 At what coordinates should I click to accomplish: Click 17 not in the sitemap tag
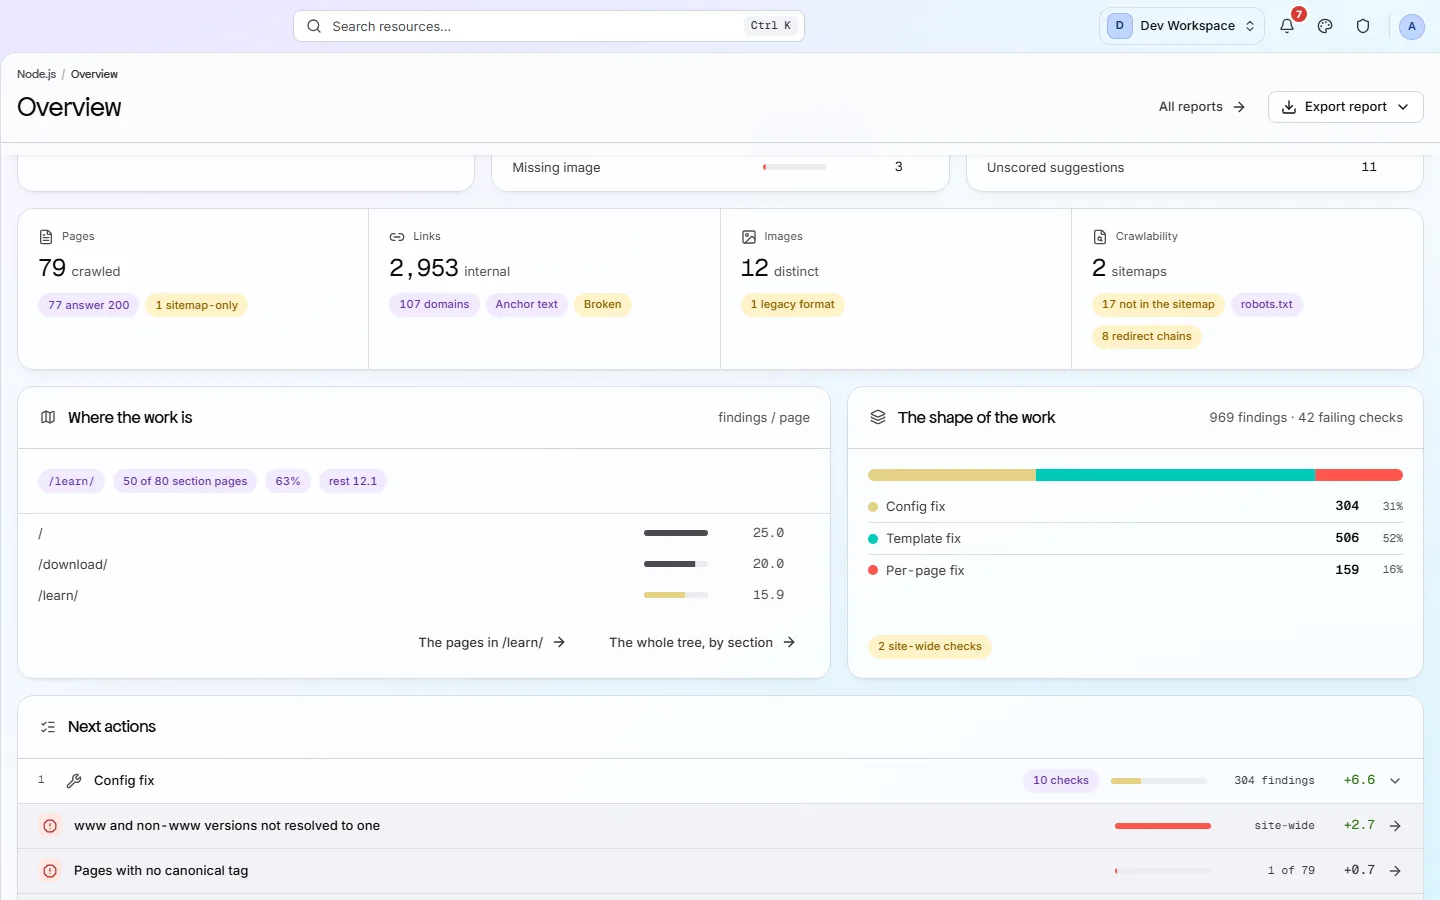tap(1158, 305)
